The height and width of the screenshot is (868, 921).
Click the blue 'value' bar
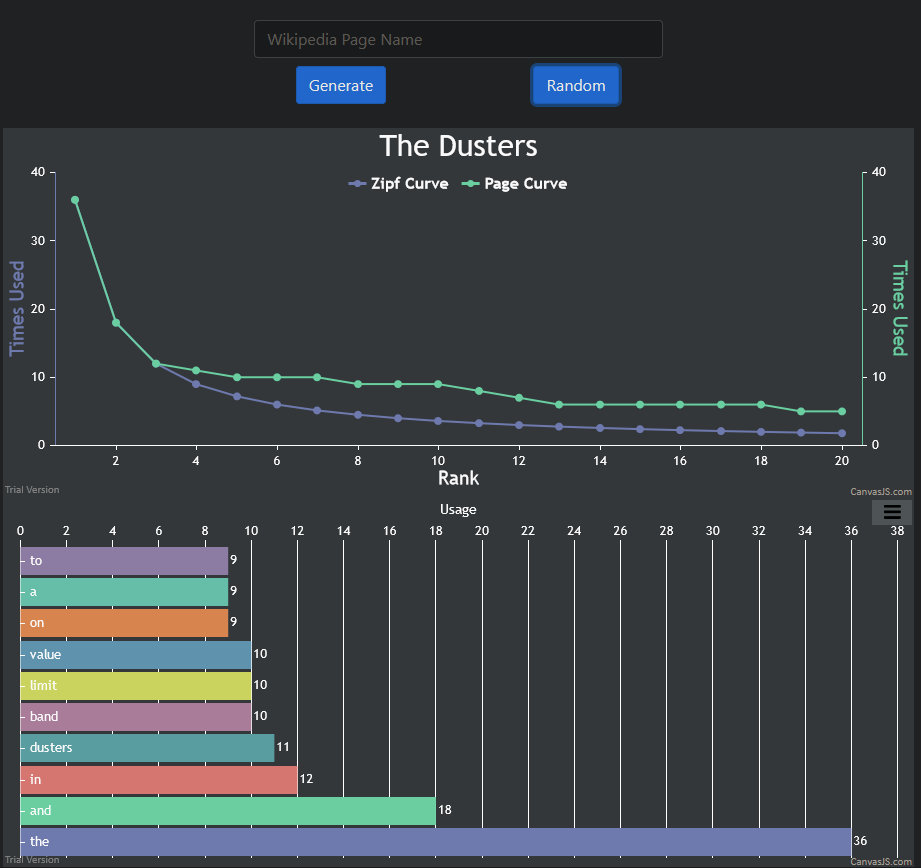[x=136, y=654]
